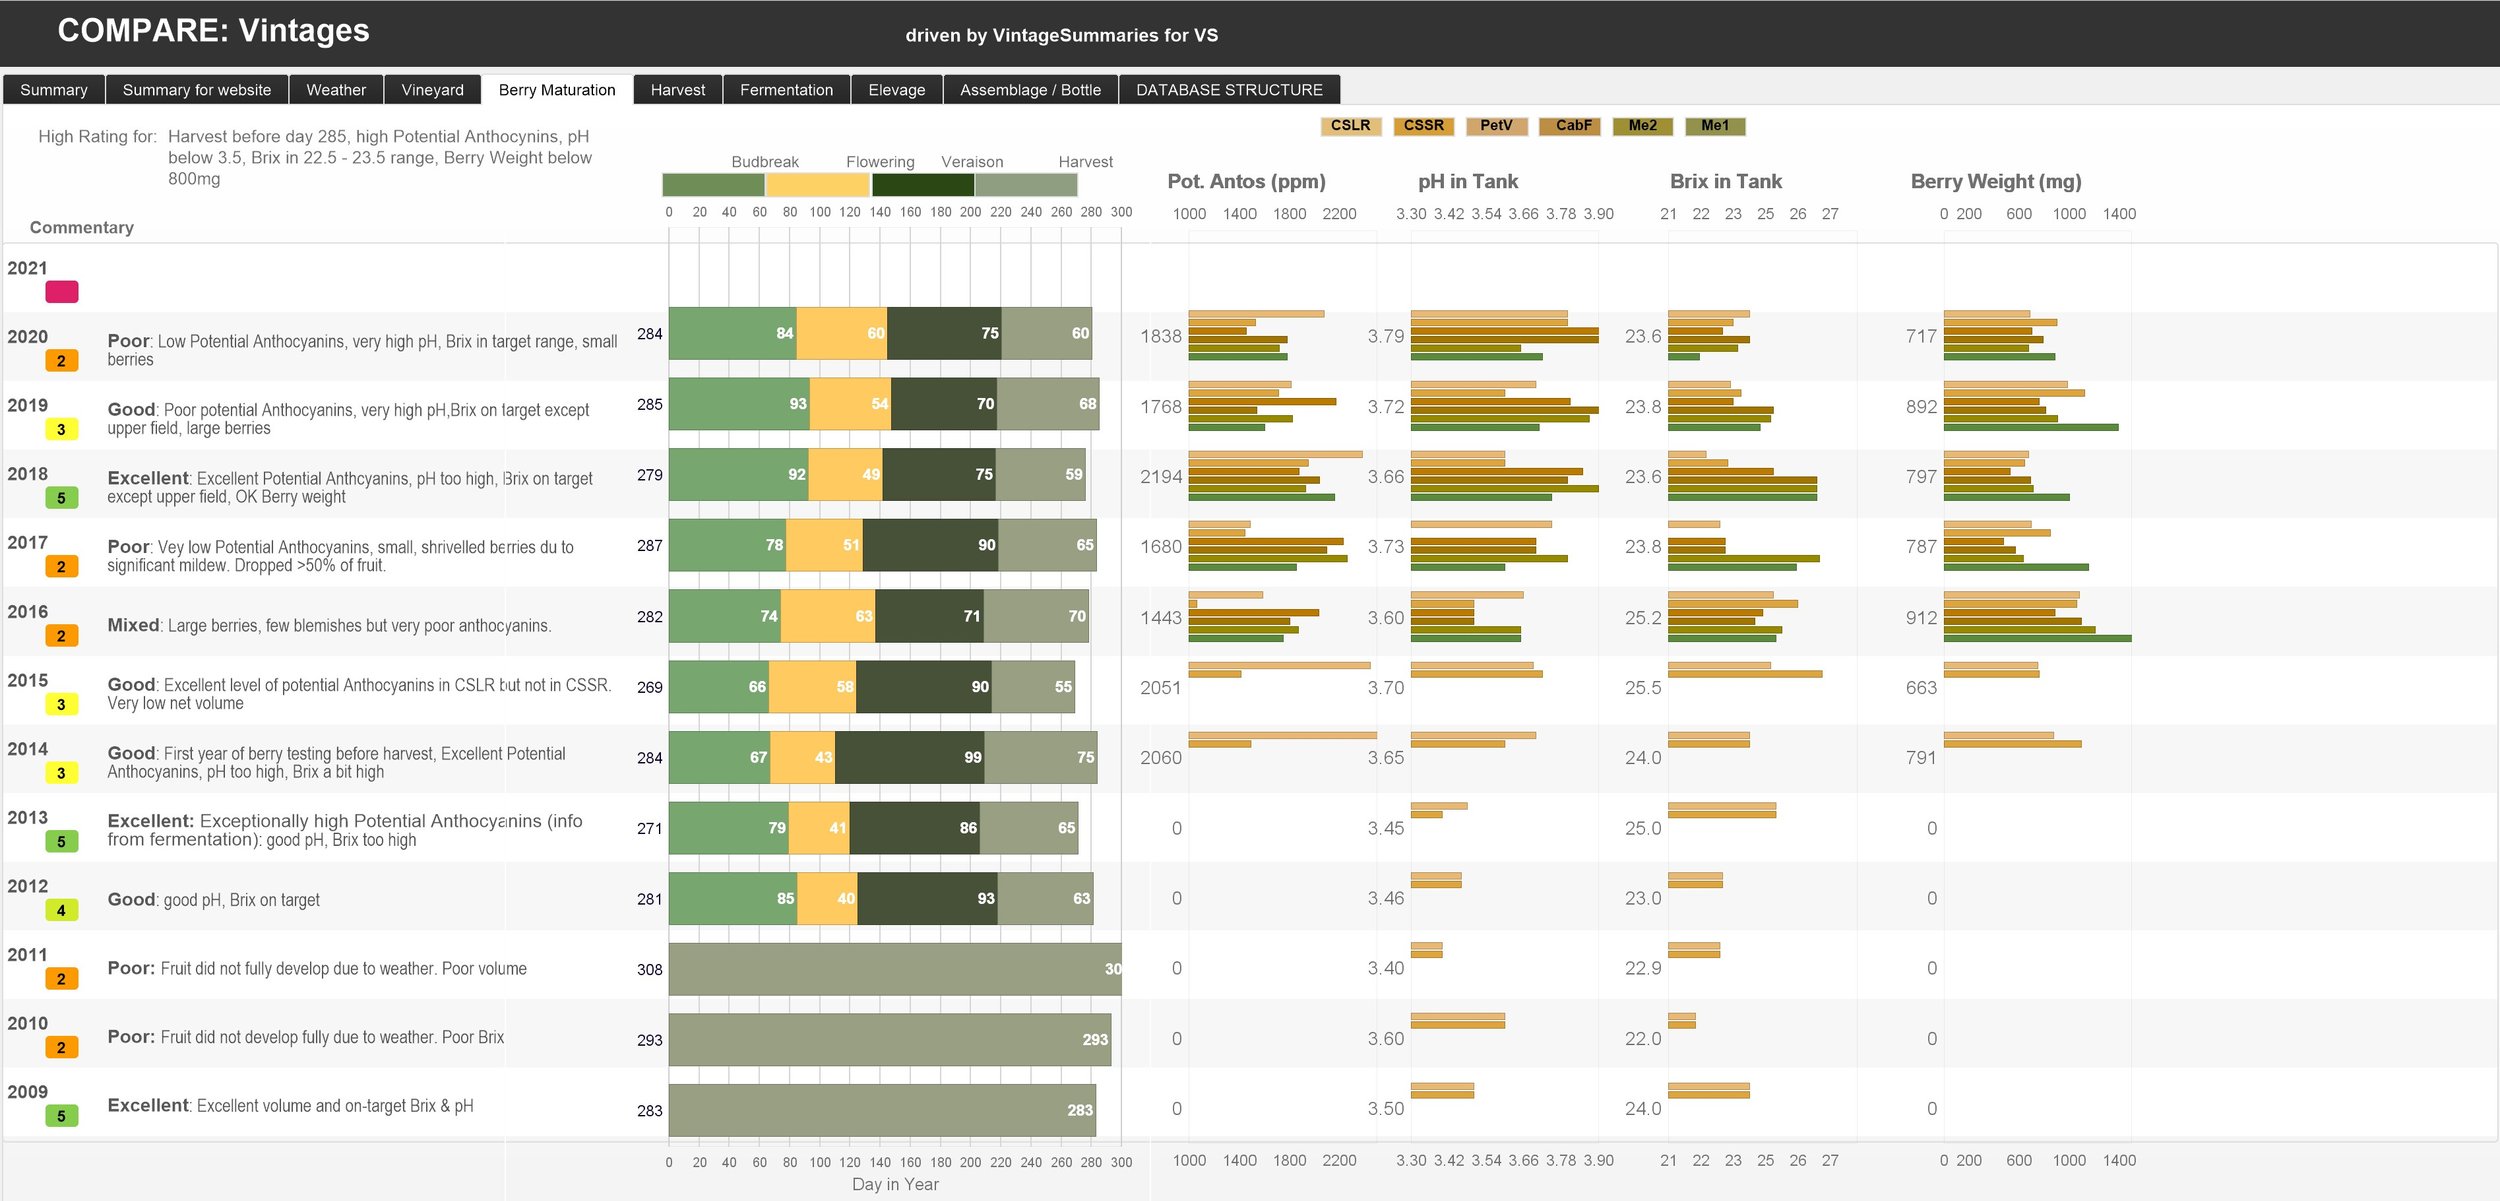Click 2016 Mixed commentary text
The height and width of the screenshot is (1201, 2500).
click(329, 626)
